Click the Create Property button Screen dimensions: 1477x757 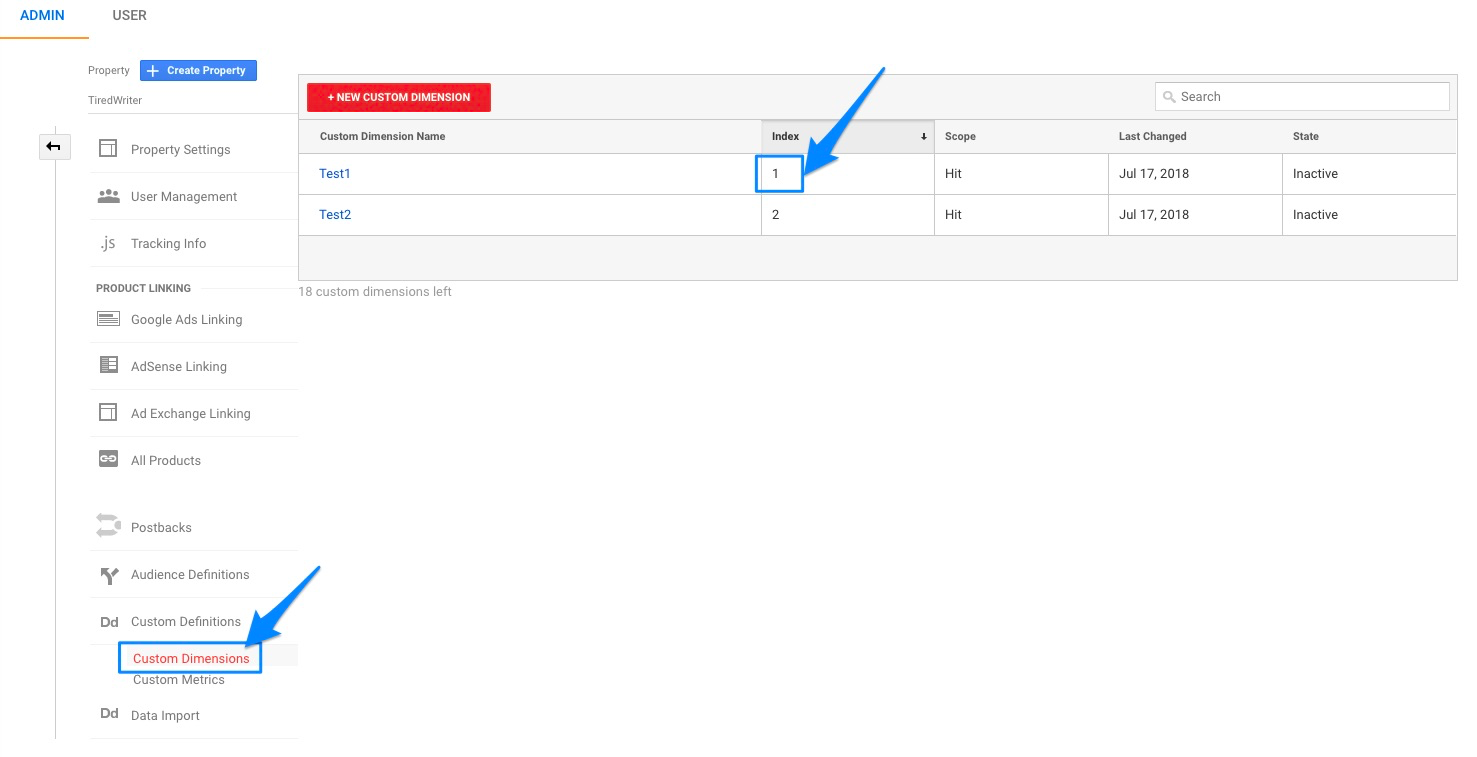pyautogui.click(x=198, y=70)
